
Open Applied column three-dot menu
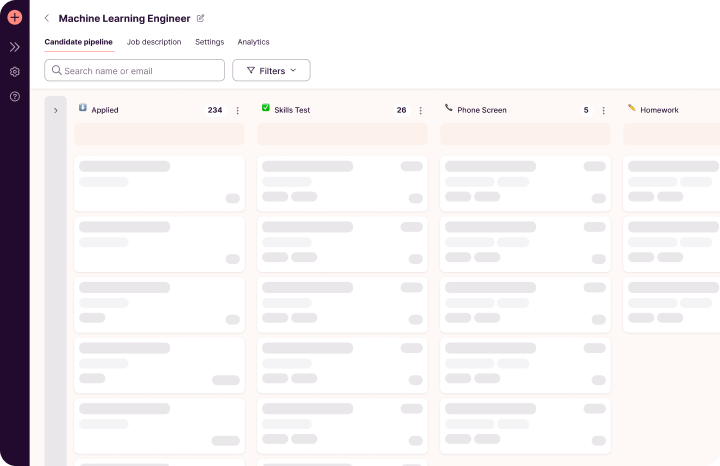click(x=237, y=110)
